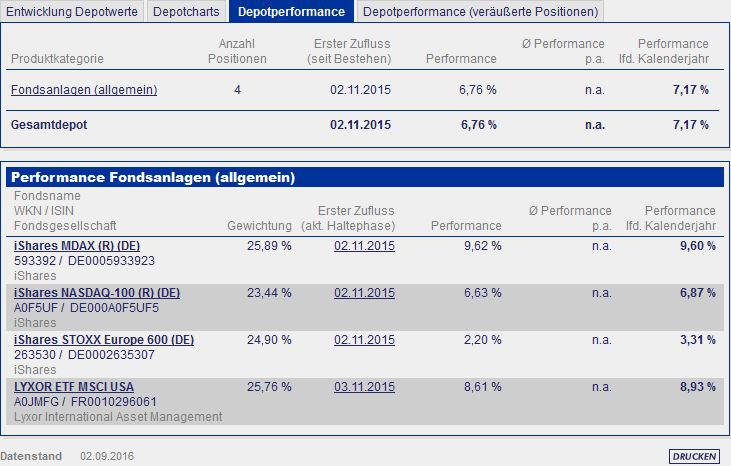Open Depotperformance (veräußerte Positionen) tab
The height and width of the screenshot is (466, 731).
pos(480,11)
